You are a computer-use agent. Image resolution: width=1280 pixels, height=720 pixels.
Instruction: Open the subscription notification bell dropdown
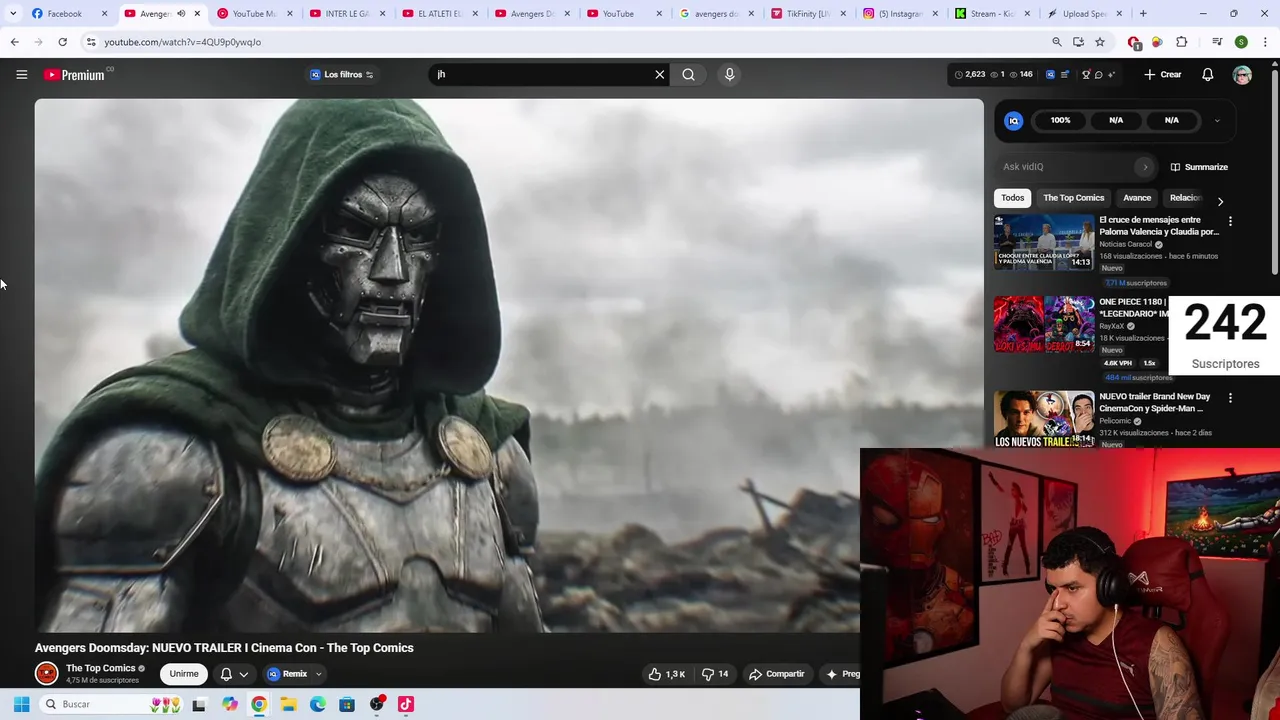click(234, 674)
